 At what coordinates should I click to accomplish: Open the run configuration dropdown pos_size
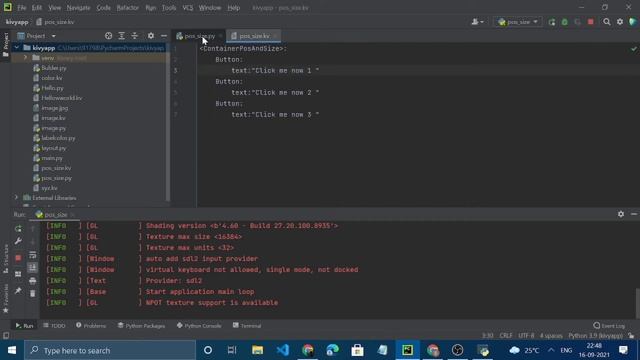click(518, 22)
